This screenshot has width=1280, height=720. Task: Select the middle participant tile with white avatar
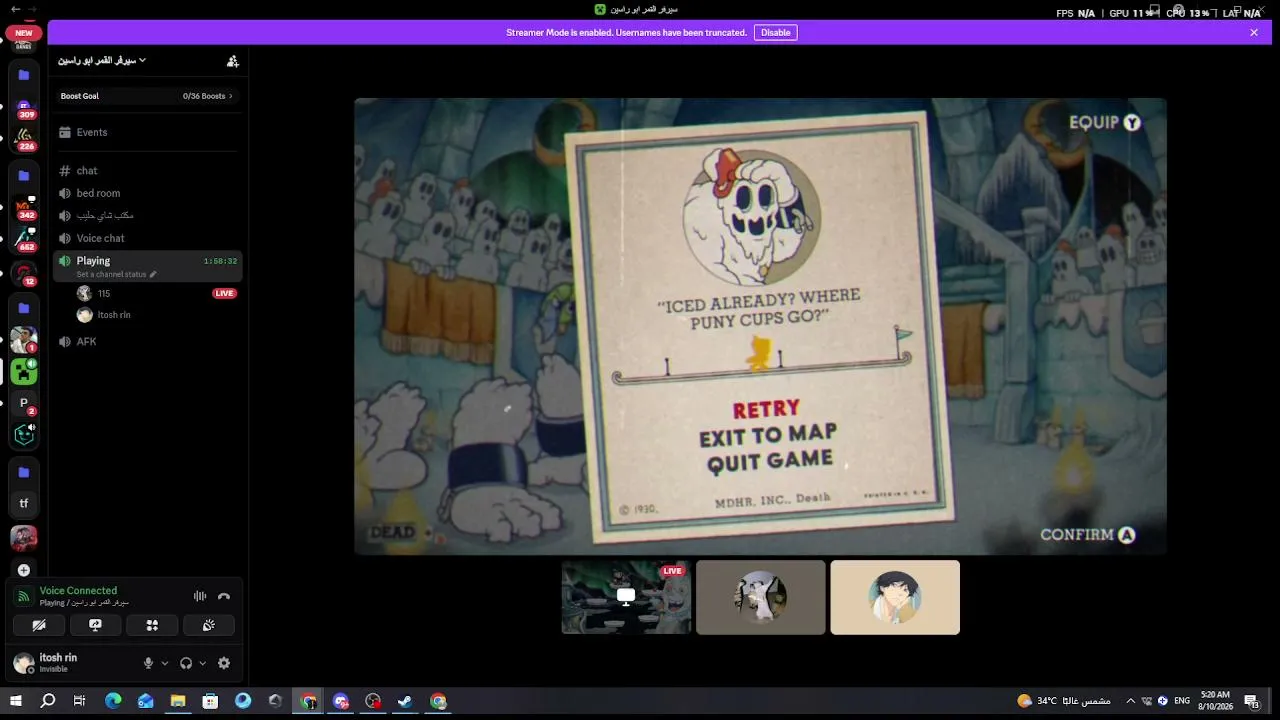click(761, 597)
